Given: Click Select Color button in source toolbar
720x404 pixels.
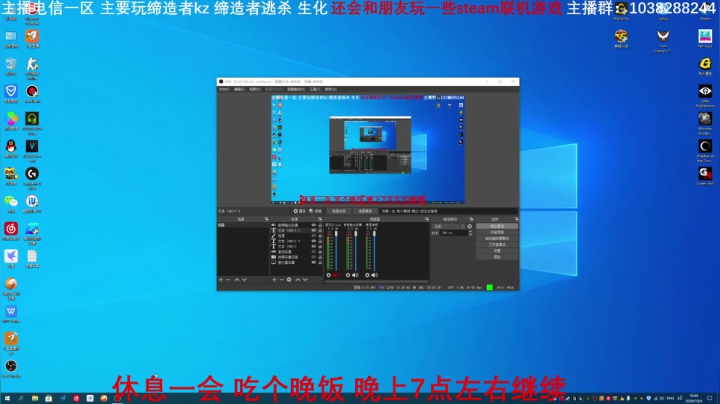Looking at the screenshot, I should pos(365,211).
